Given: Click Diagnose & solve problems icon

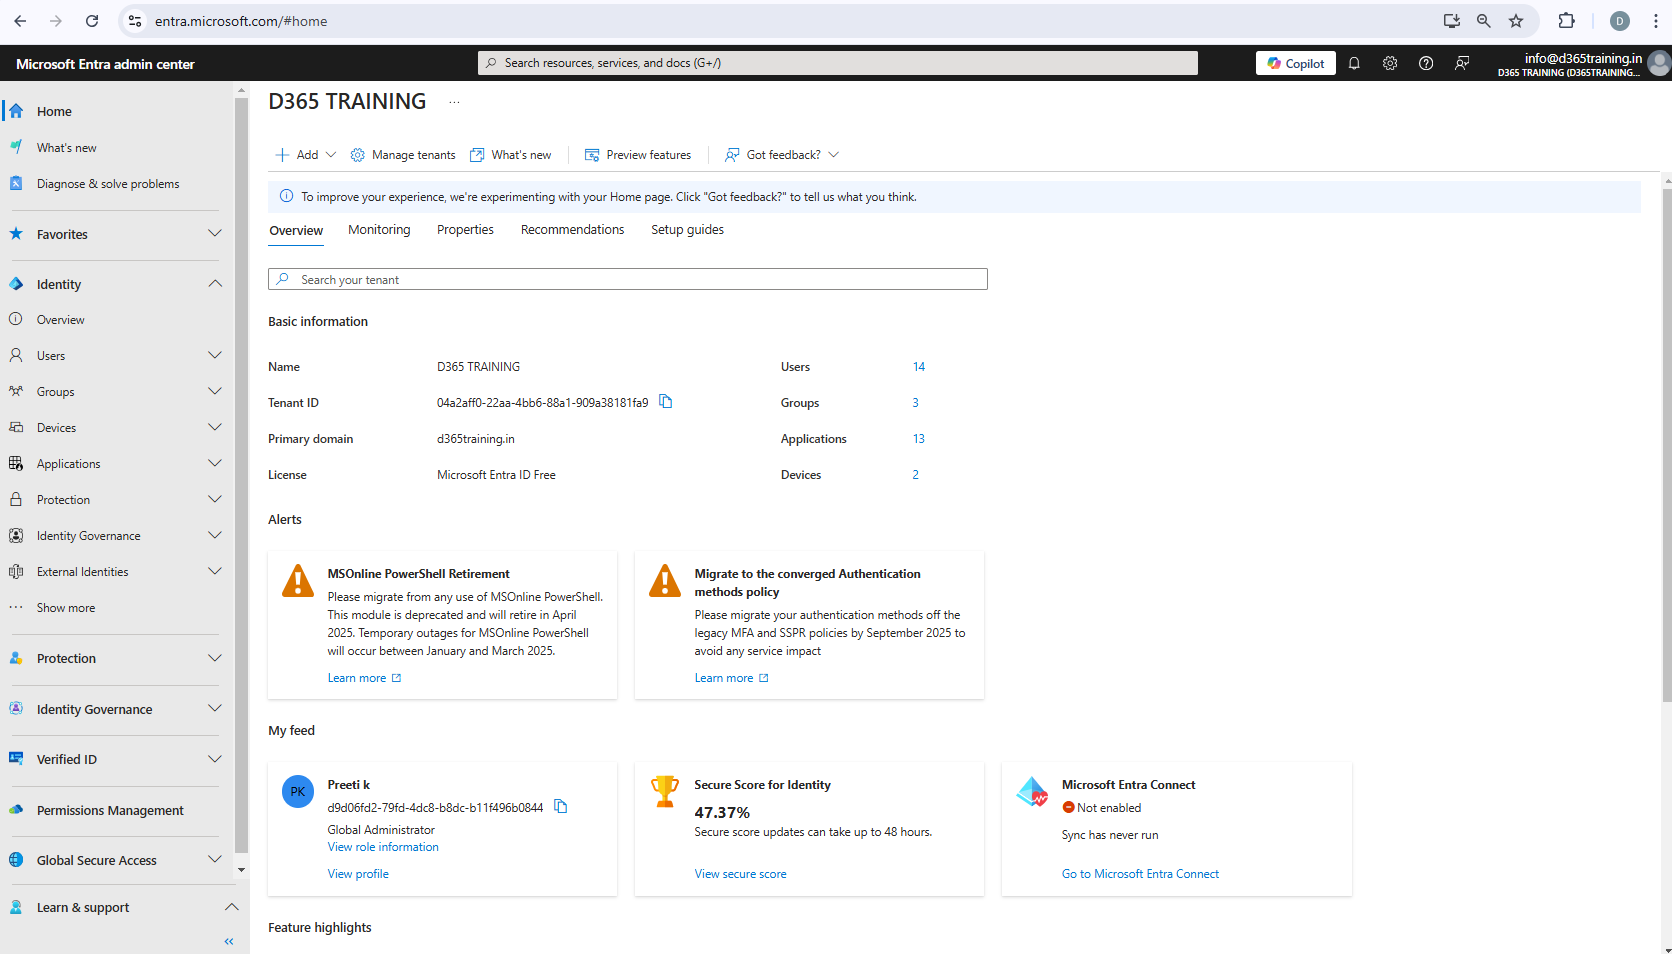Looking at the screenshot, I should click(16, 183).
